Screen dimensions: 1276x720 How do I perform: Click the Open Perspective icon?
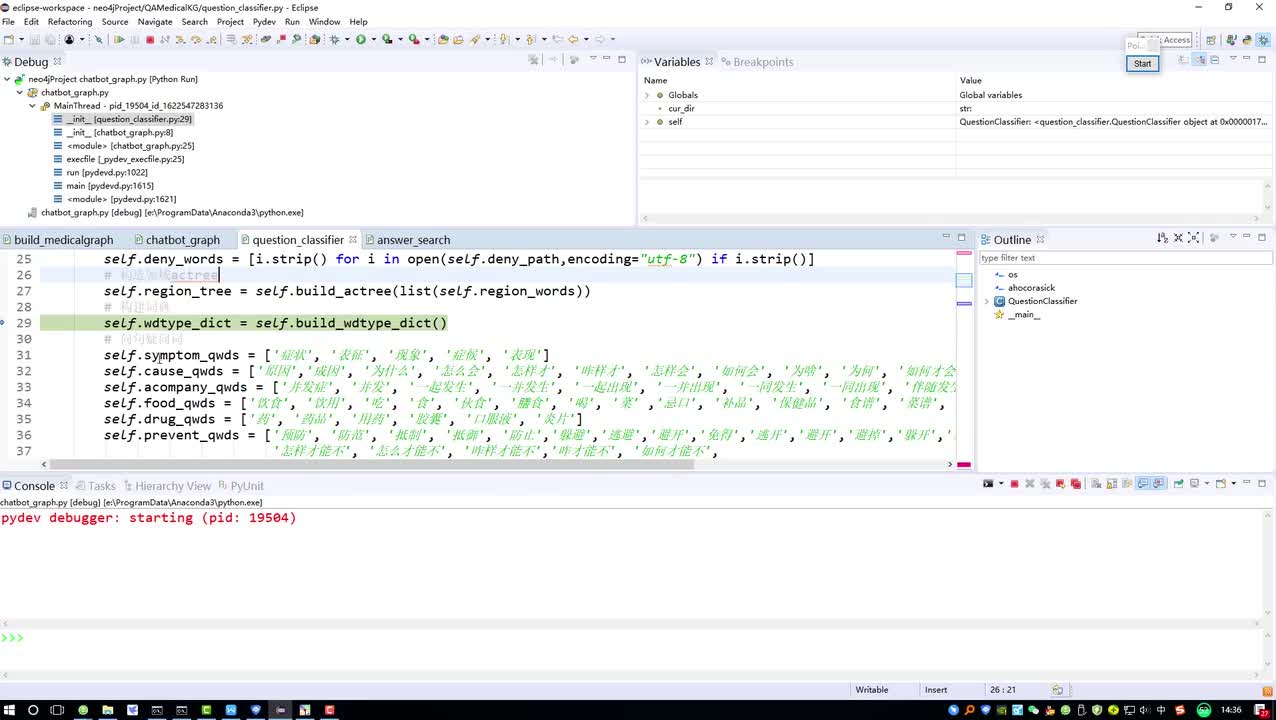click(1211, 40)
